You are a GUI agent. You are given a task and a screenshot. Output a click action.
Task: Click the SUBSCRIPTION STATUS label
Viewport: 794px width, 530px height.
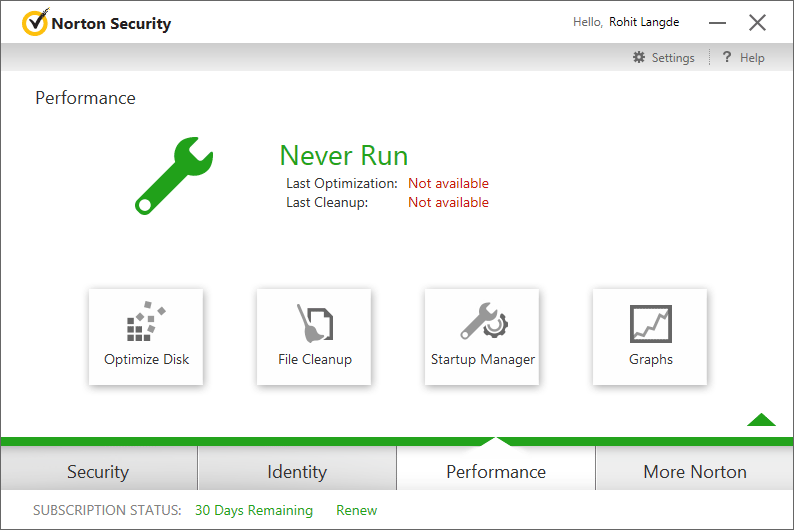[x=107, y=510]
